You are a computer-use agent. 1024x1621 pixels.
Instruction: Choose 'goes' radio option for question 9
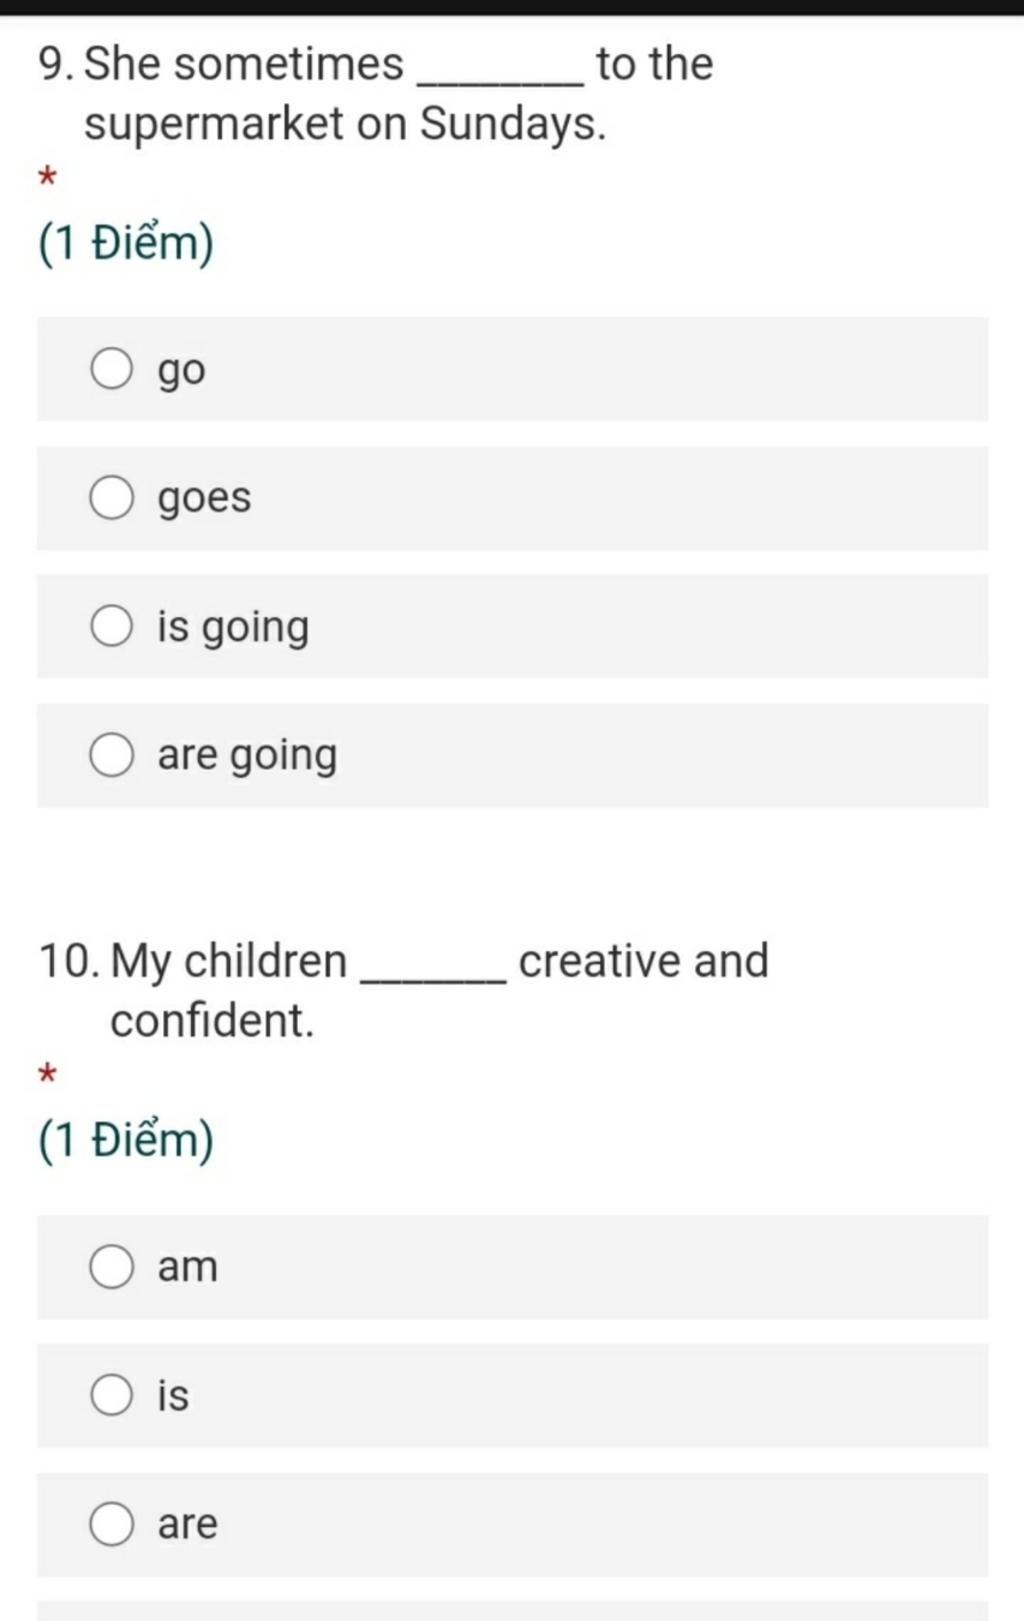111,497
